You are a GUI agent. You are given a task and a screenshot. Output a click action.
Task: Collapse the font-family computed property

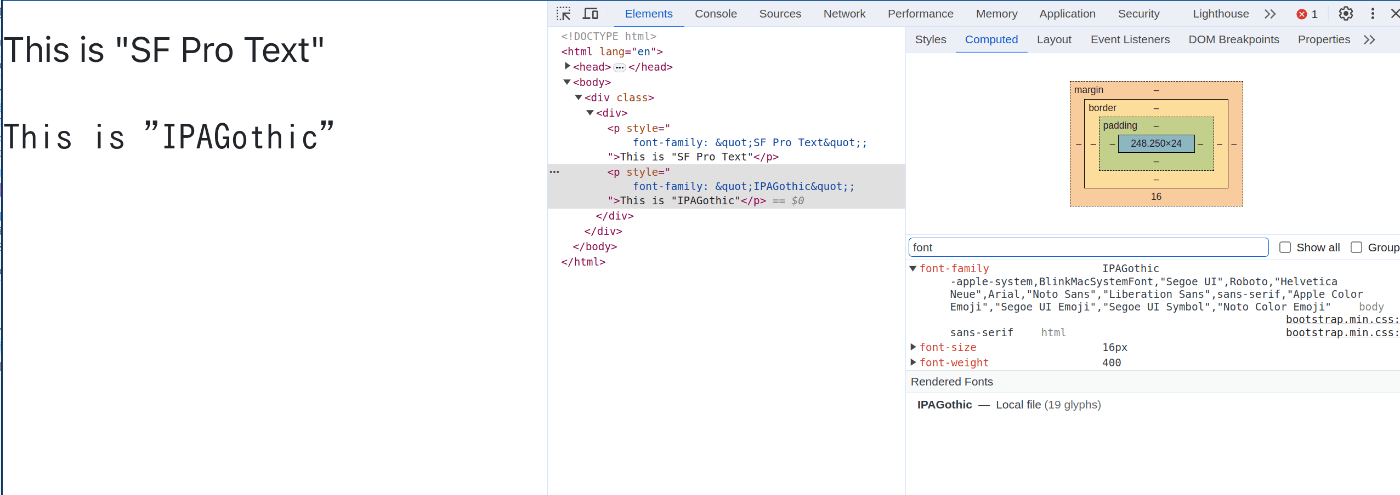[x=913, y=268]
